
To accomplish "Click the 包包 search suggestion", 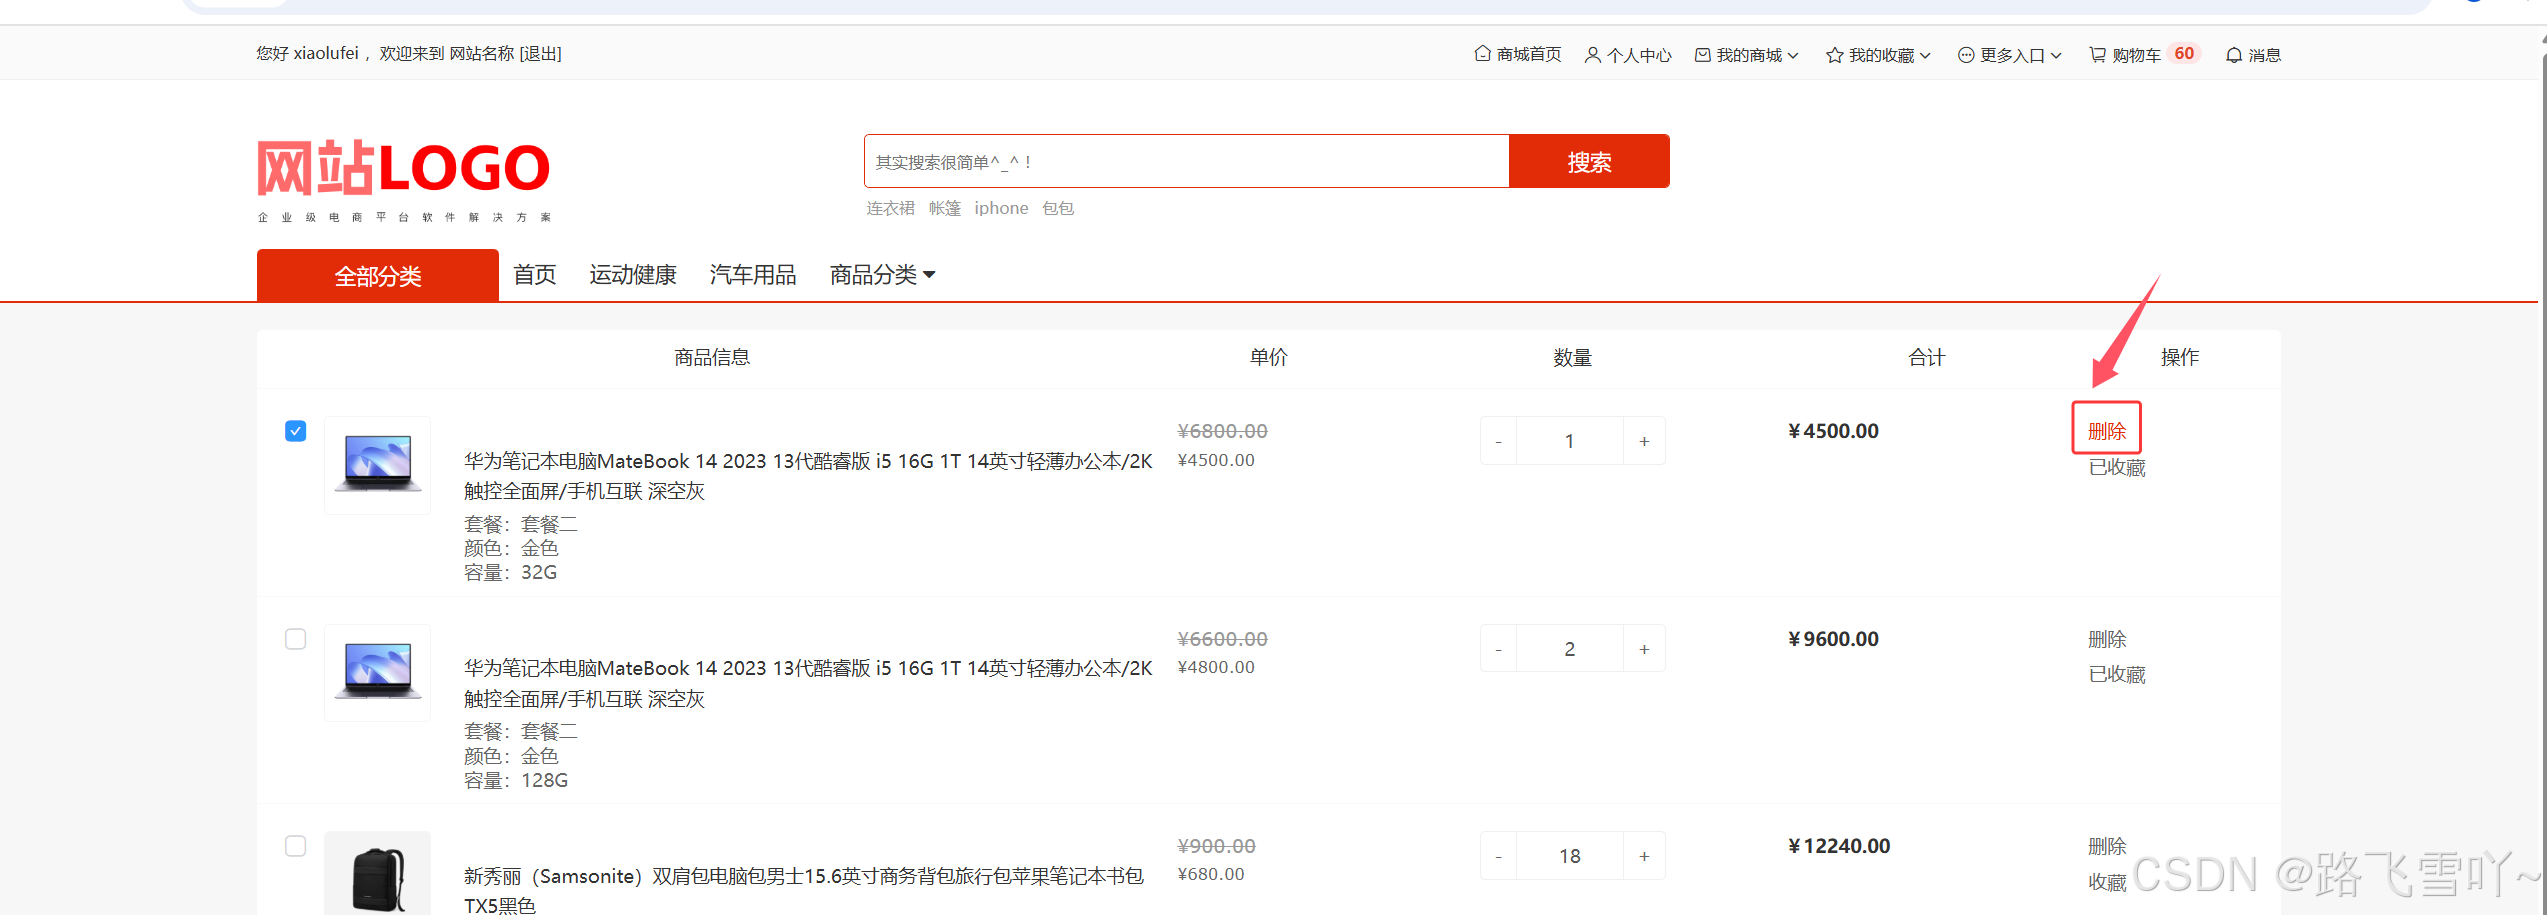I will coord(1058,208).
